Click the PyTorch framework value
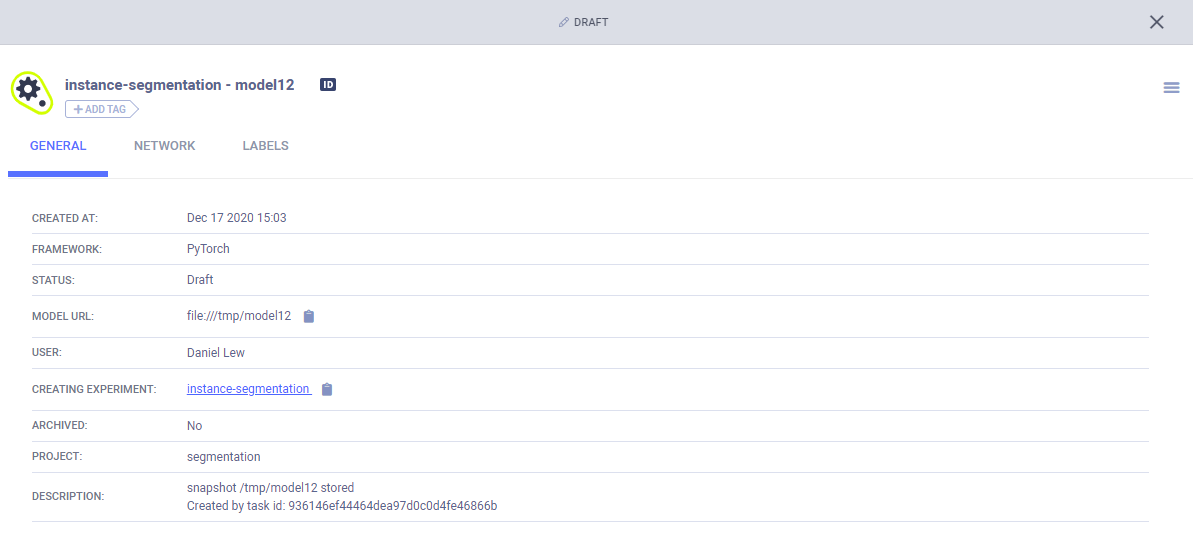This screenshot has width=1193, height=559. click(x=208, y=249)
